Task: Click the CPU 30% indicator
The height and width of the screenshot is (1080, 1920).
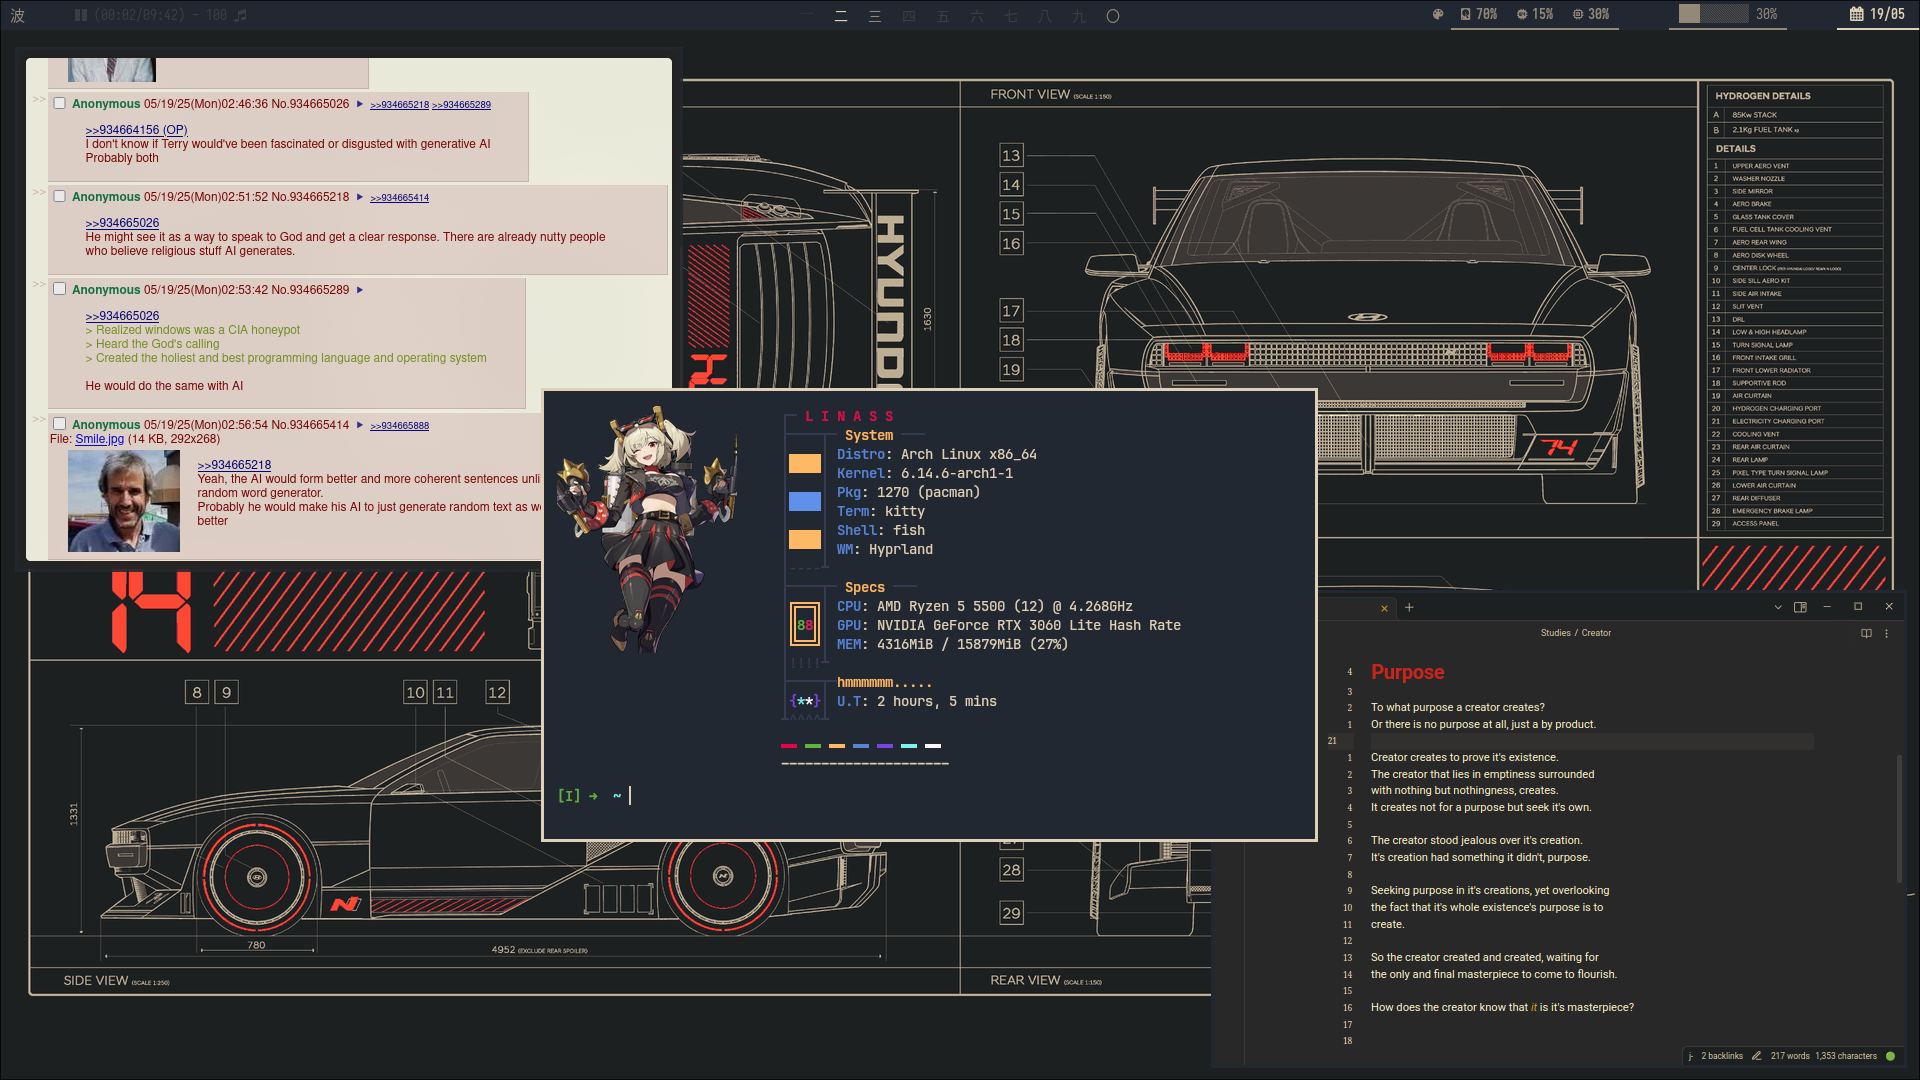Action: [1591, 14]
